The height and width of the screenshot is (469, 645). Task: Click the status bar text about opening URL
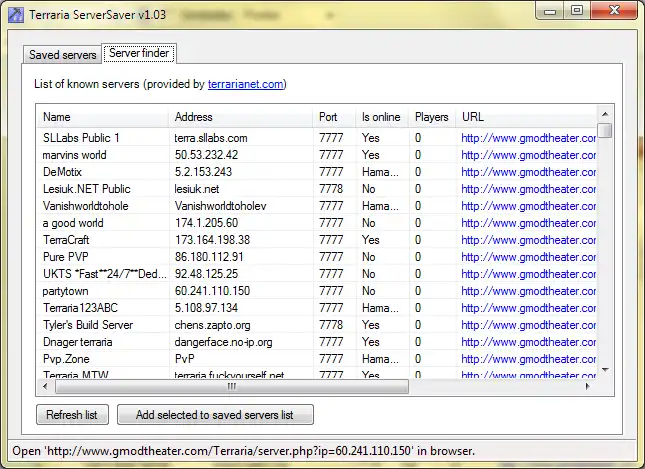pos(244,451)
